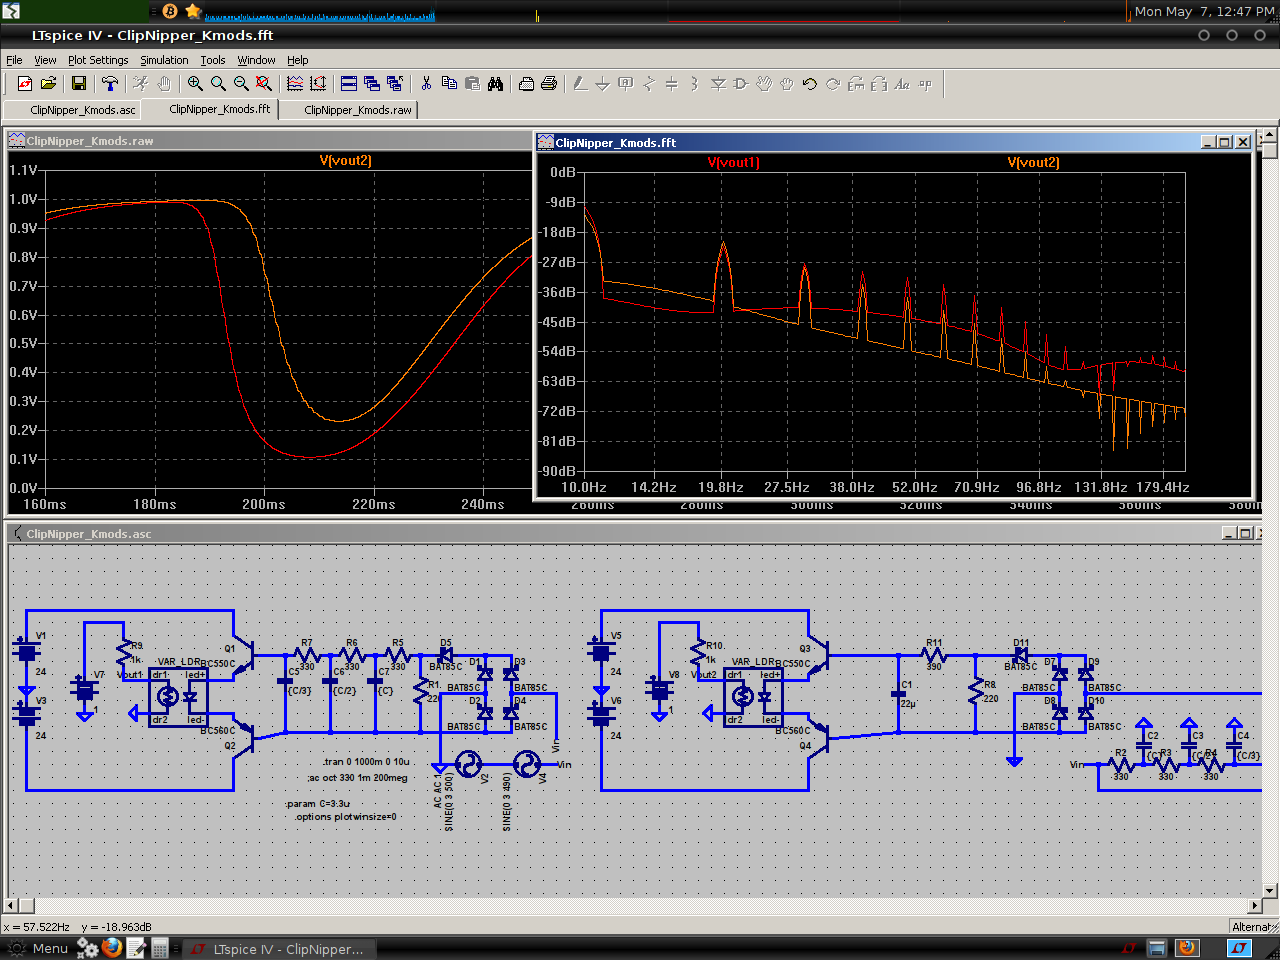Open Find with binoculars icon
This screenshot has height=960, width=1280.
(x=495, y=84)
